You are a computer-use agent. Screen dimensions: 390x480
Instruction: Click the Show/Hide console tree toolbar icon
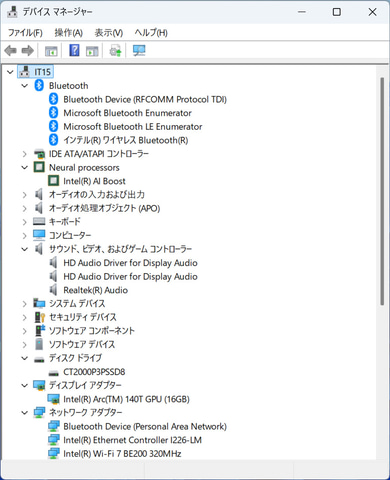(51, 51)
